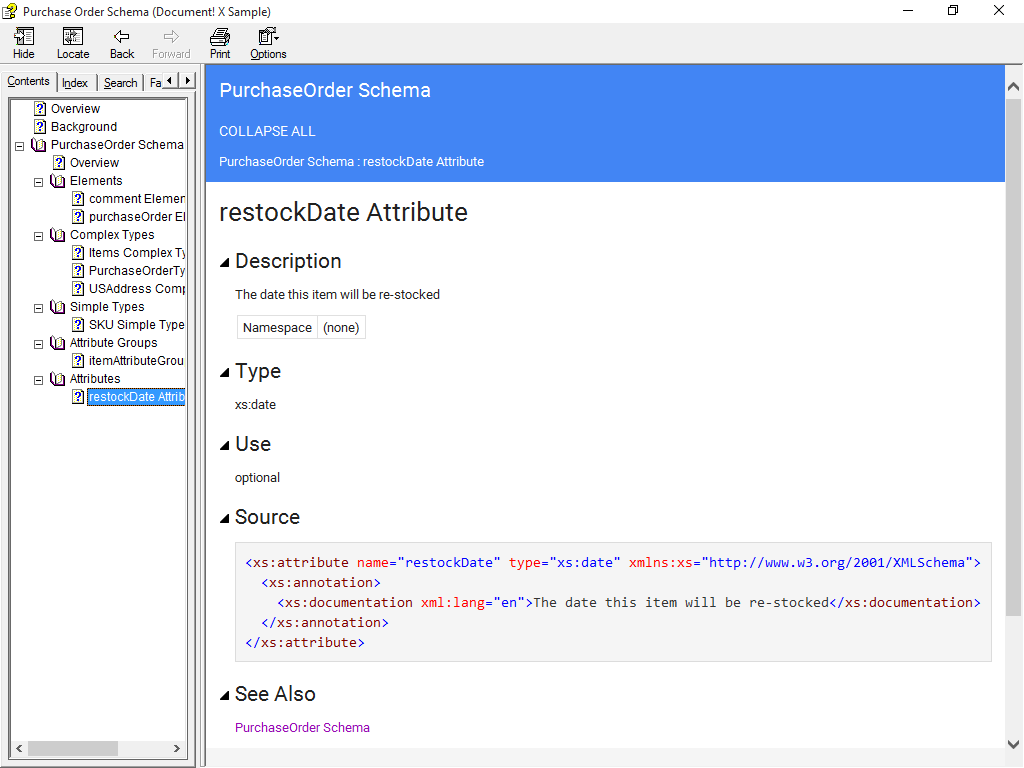Open the purchaseOrder Element topic
1024x768 pixels.
click(136, 217)
